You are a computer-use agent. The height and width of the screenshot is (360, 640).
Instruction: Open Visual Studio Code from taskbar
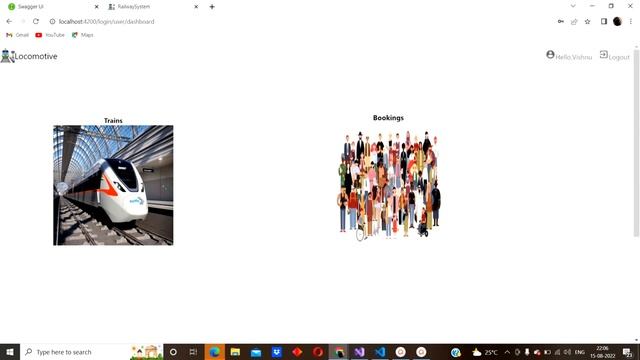[x=380, y=352]
